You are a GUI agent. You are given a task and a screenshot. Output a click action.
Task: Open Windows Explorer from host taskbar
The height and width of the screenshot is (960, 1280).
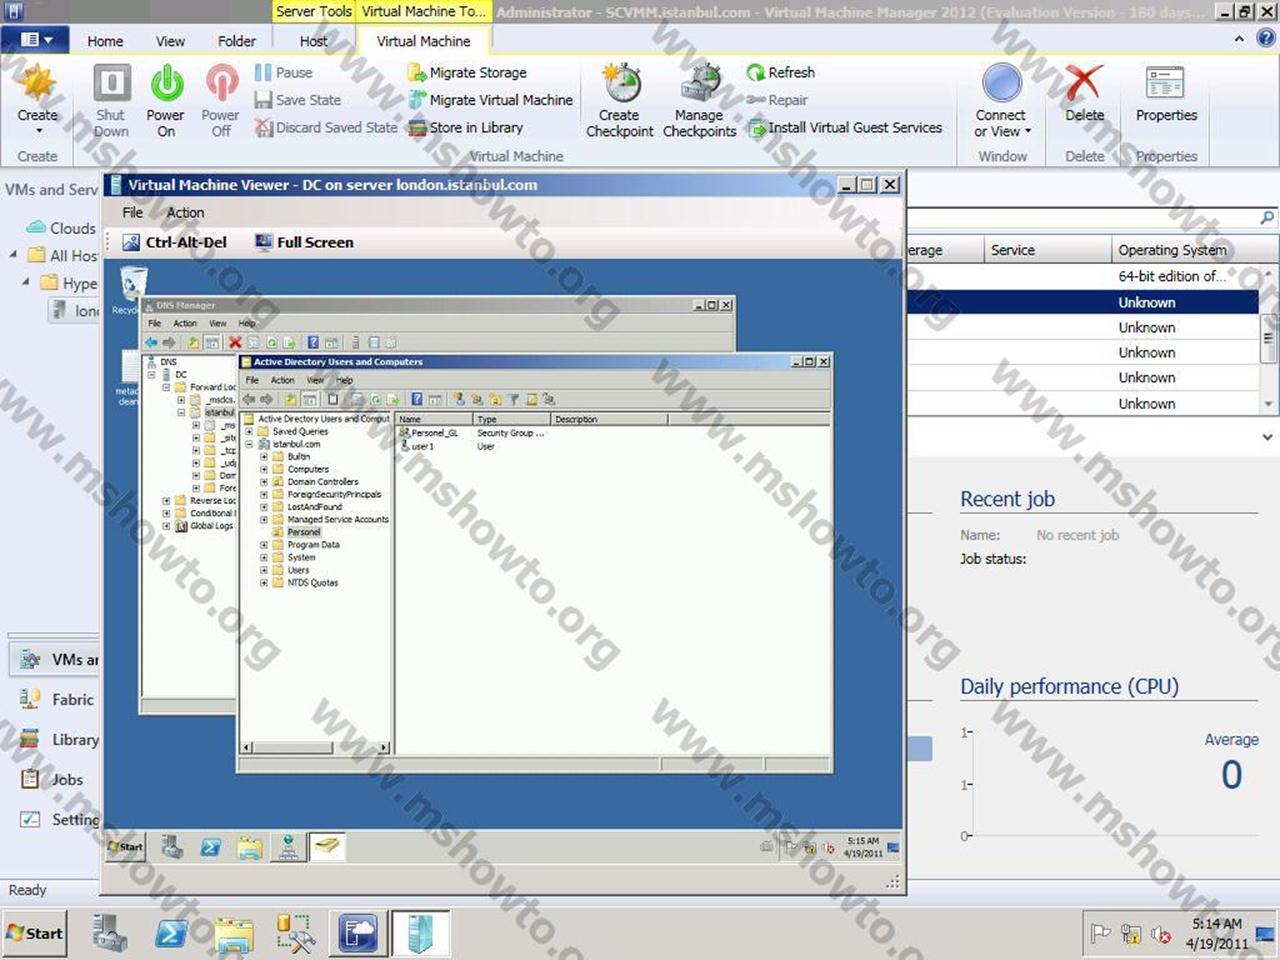234,934
